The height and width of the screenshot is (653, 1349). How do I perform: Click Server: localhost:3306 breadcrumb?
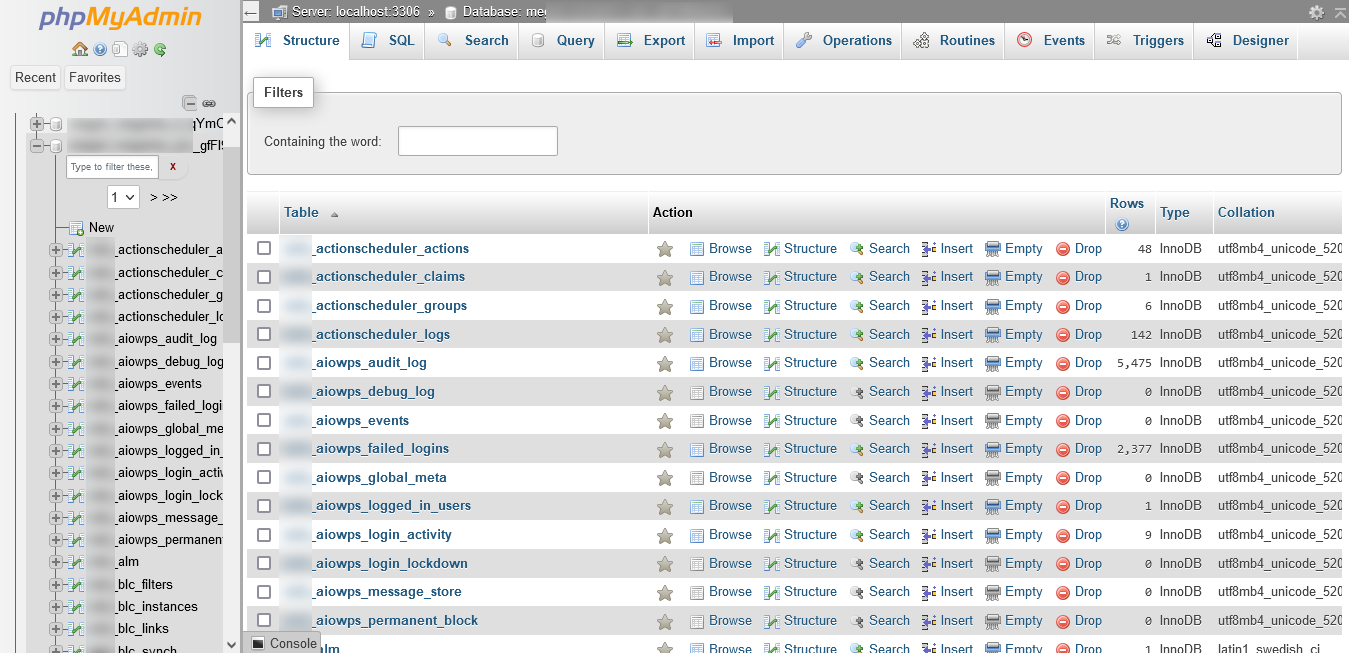point(355,12)
